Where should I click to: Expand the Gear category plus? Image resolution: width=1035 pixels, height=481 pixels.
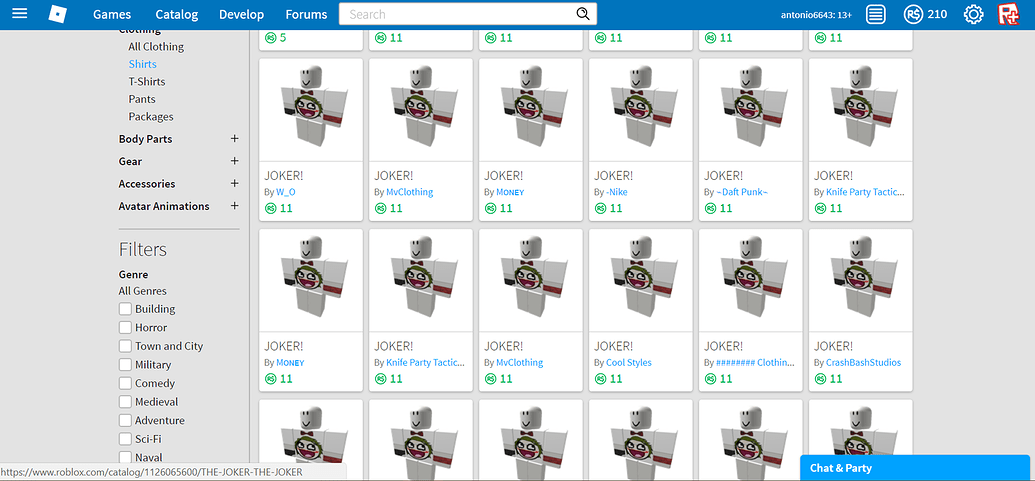[234, 161]
